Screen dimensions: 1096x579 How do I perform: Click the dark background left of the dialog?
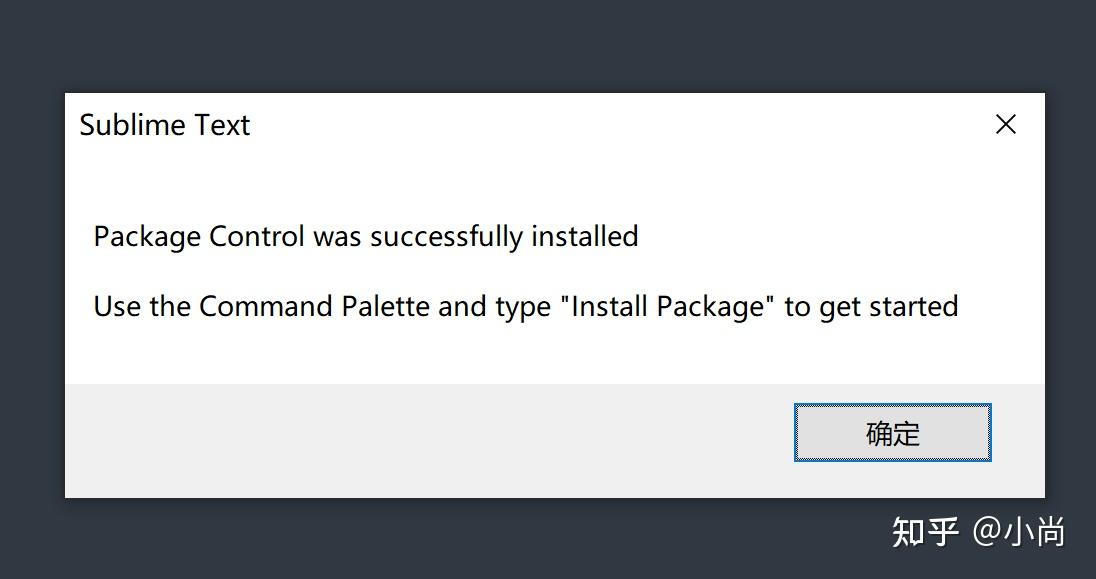(32, 300)
